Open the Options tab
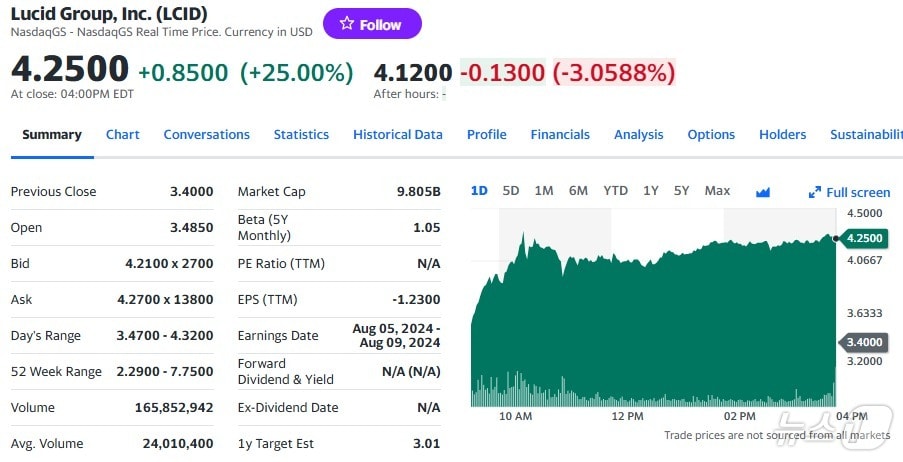 tap(711, 135)
